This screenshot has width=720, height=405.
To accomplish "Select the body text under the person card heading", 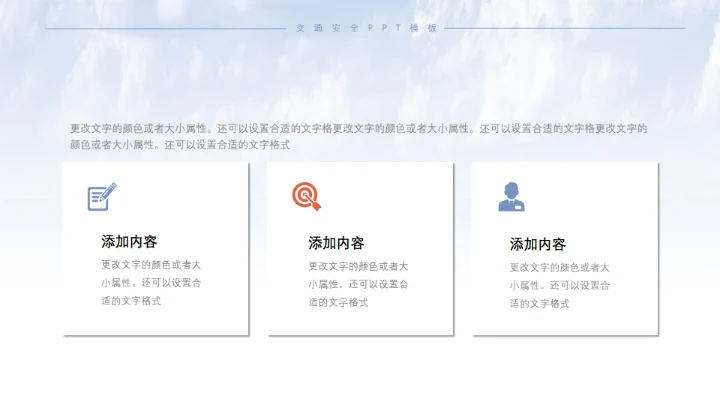I will tap(559, 285).
